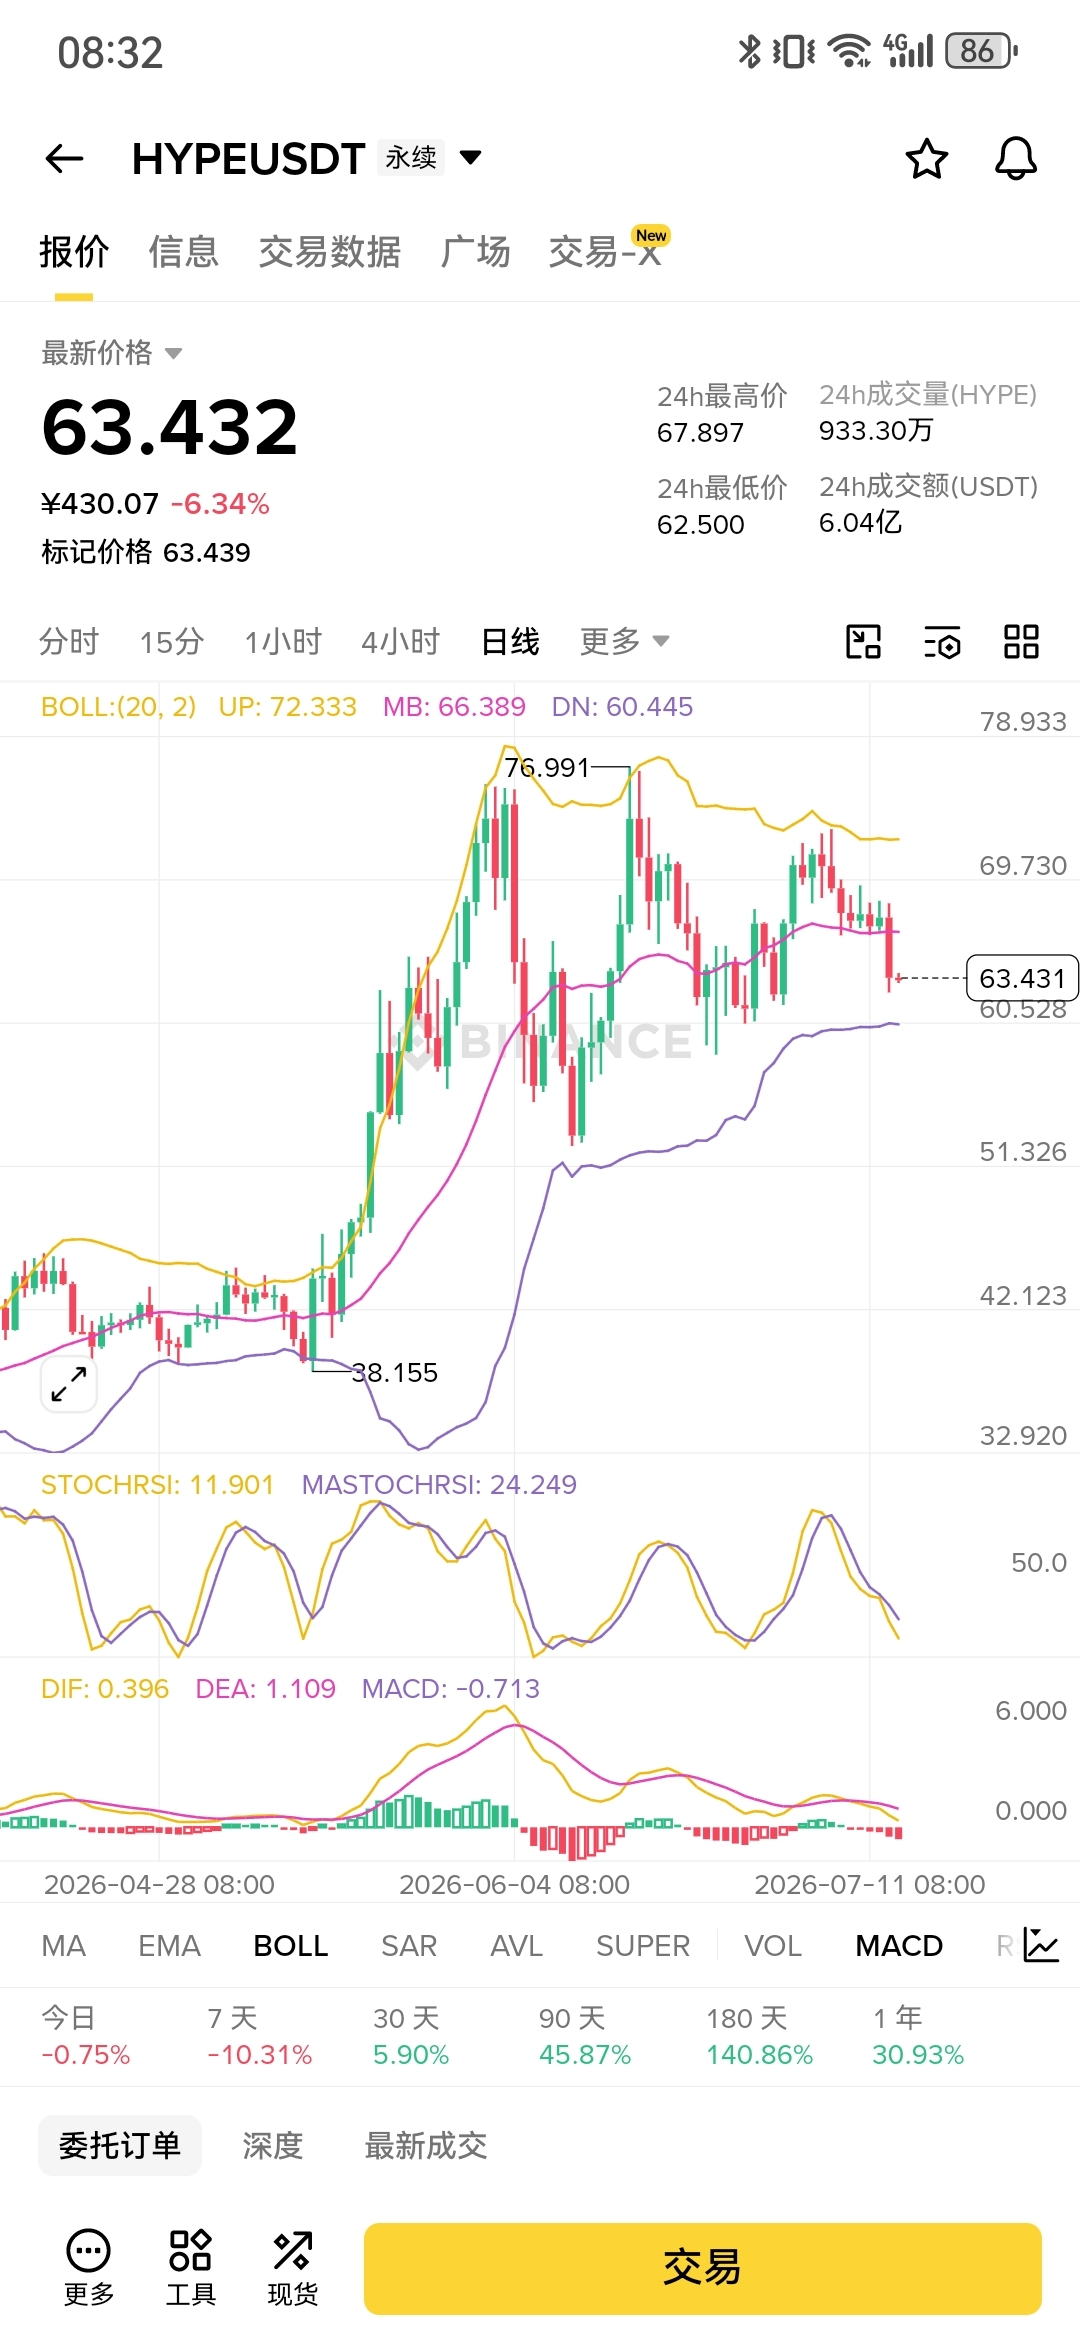Tap the 76.991 high price label
1080x2340 pixels.
(547, 767)
